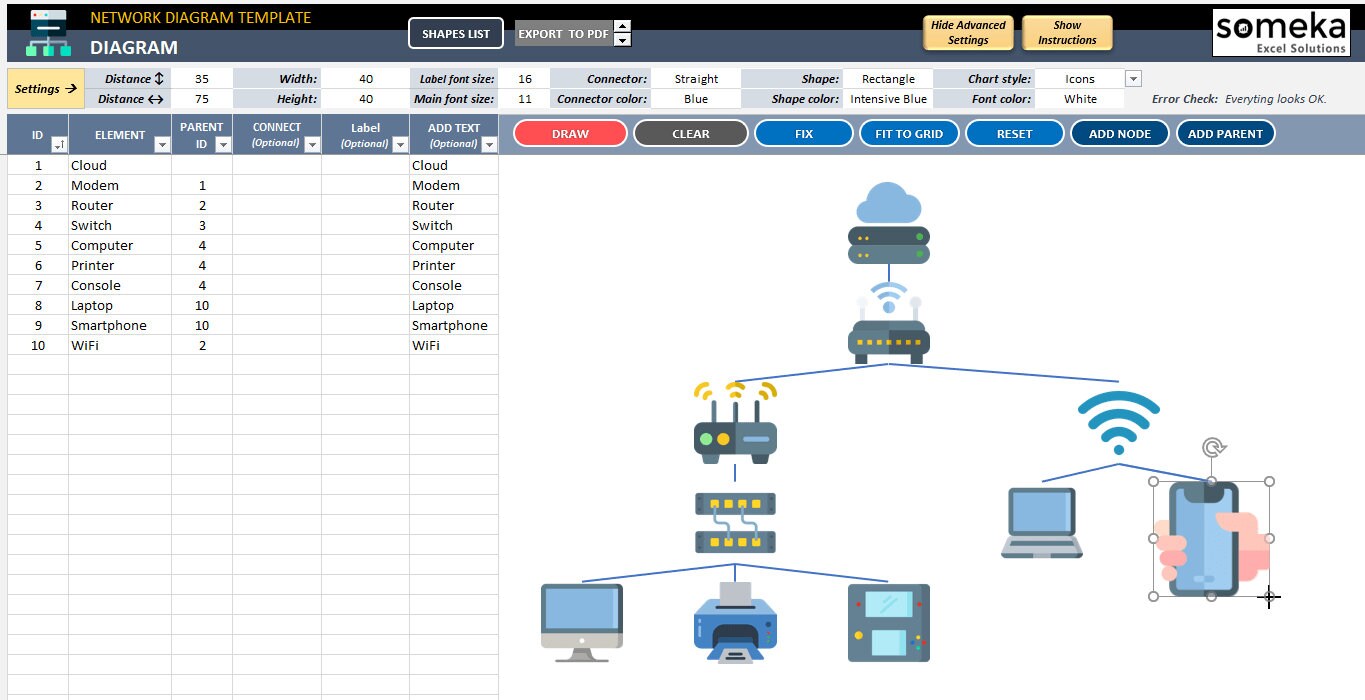This screenshot has height=700, width=1365.
Task: Select the blue WiFi signal icon
Action: [x=1119, y=423]
